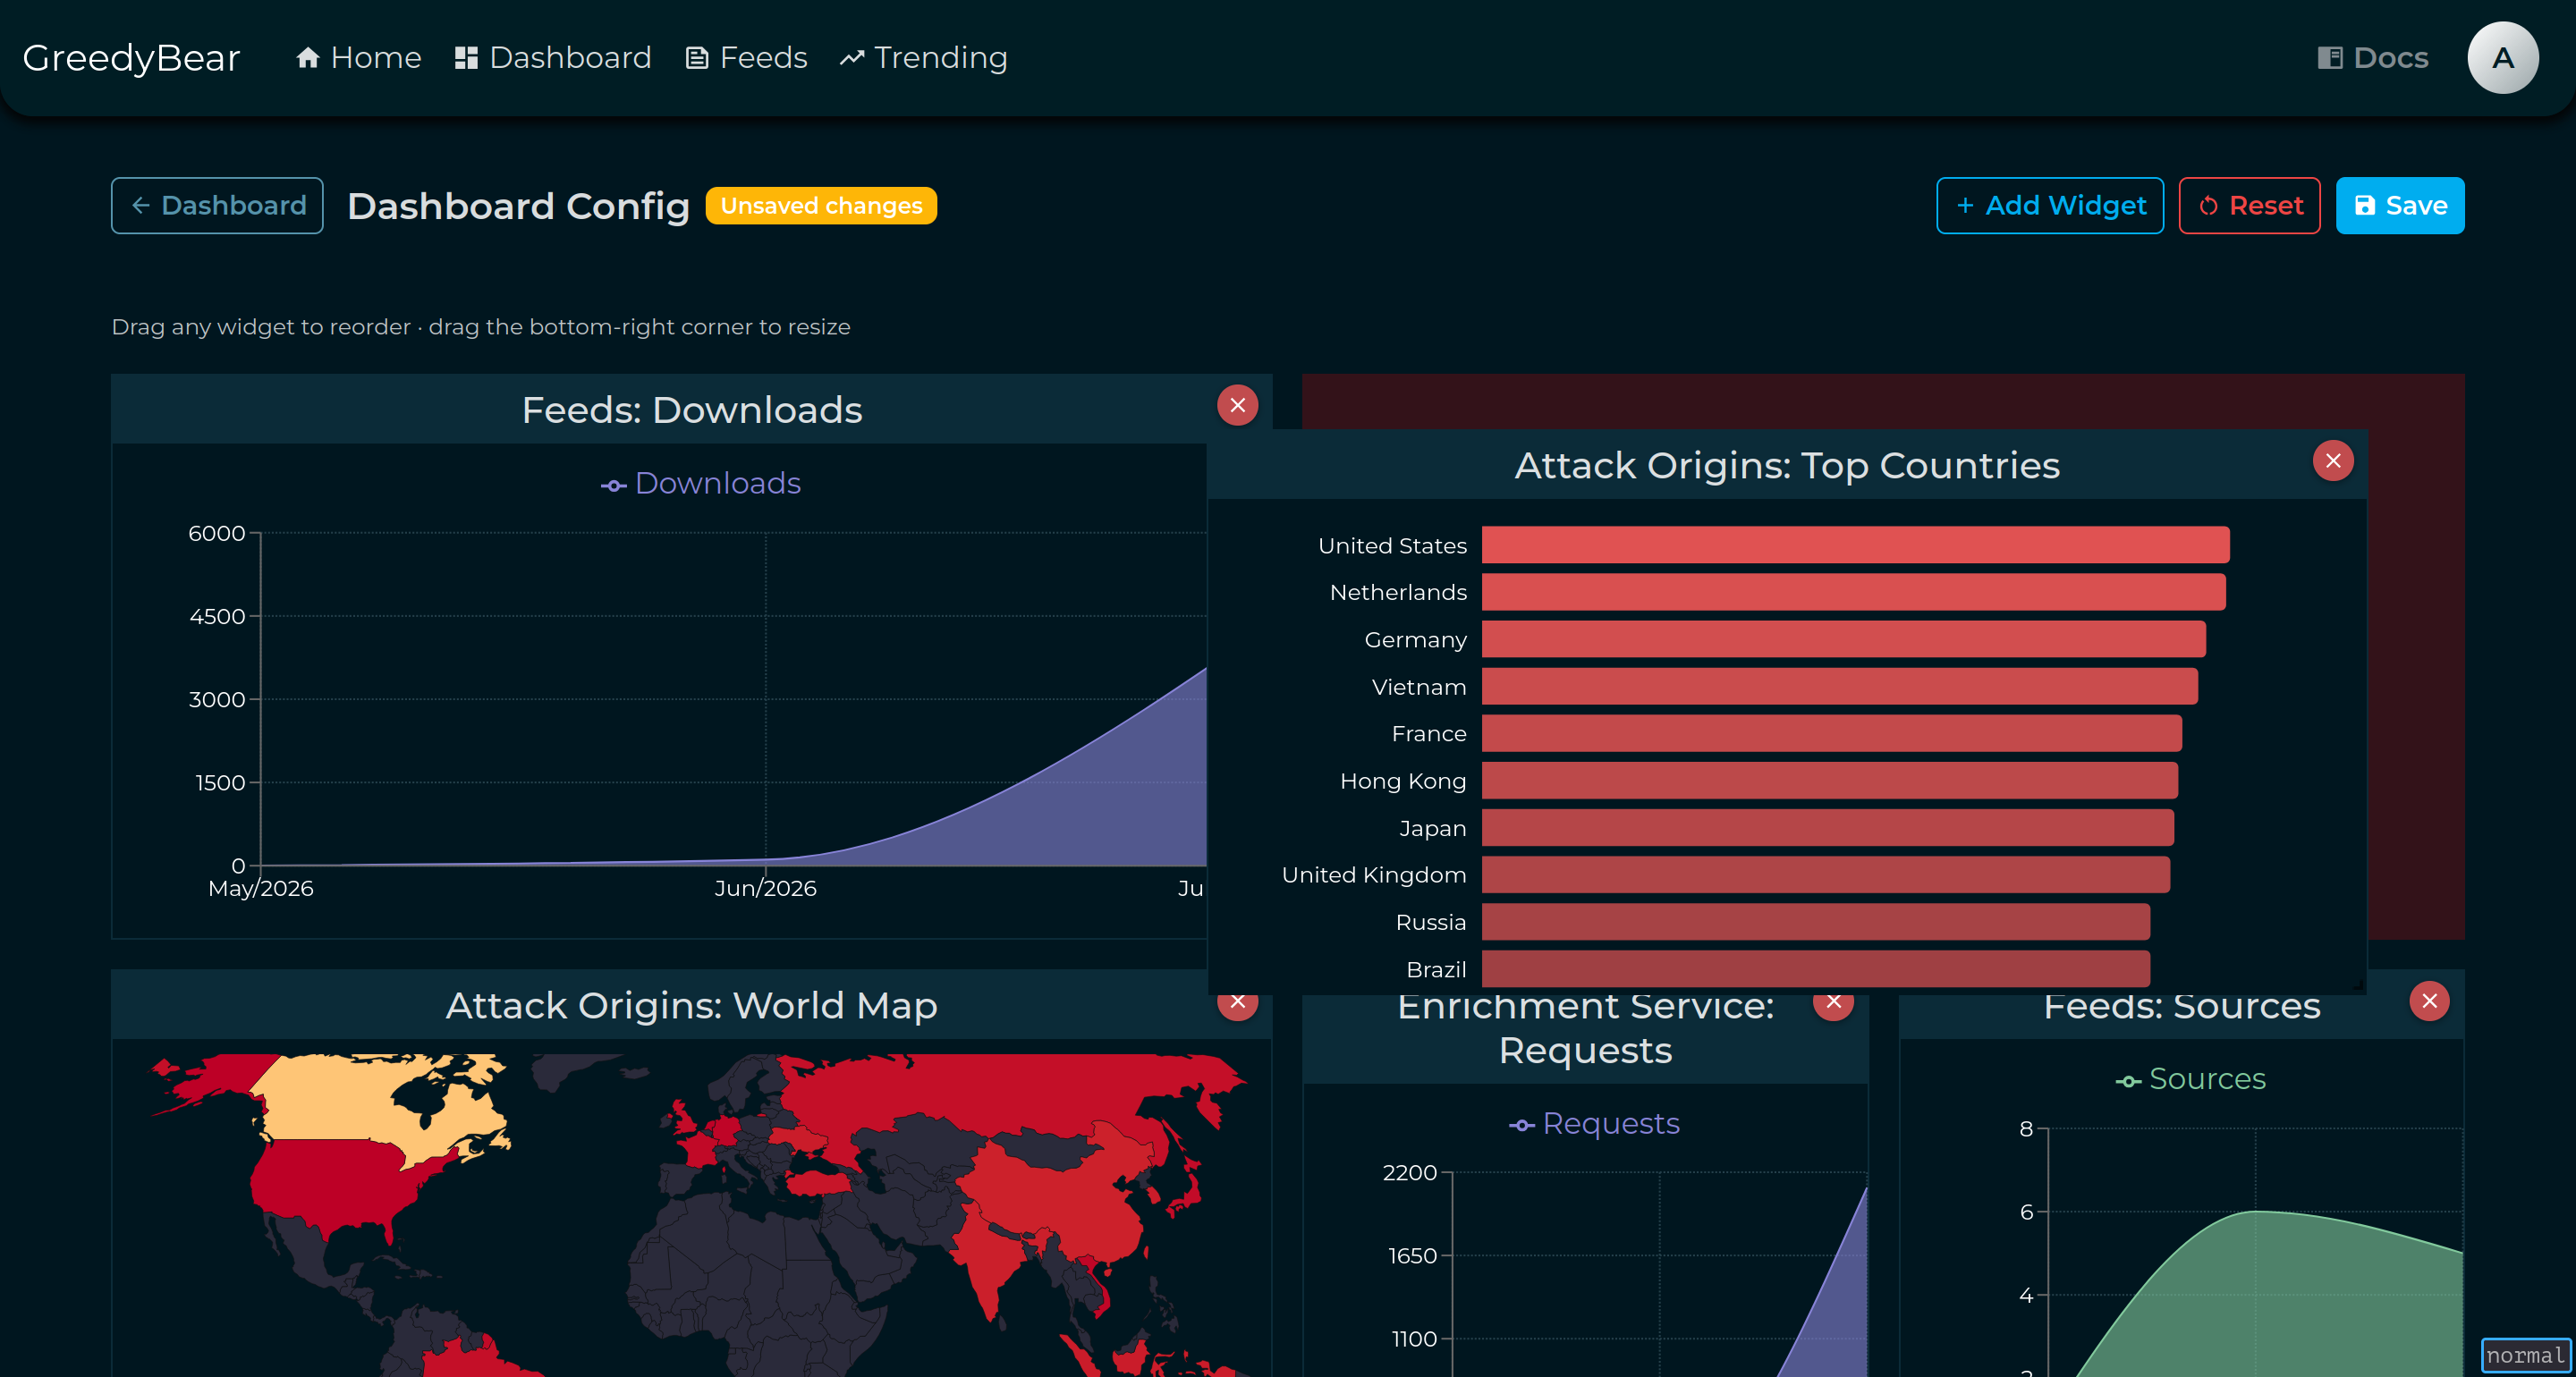Click the United States bar
This screenshot has width=2576, height=1377.
point(1855,545)
